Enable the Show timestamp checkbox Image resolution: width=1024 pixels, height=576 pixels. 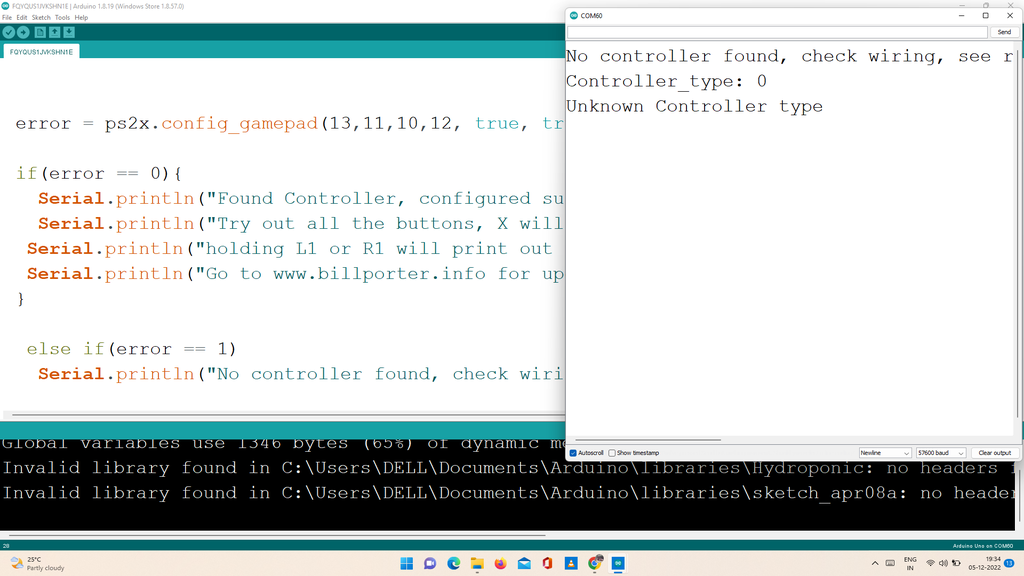tap(612, 453)
